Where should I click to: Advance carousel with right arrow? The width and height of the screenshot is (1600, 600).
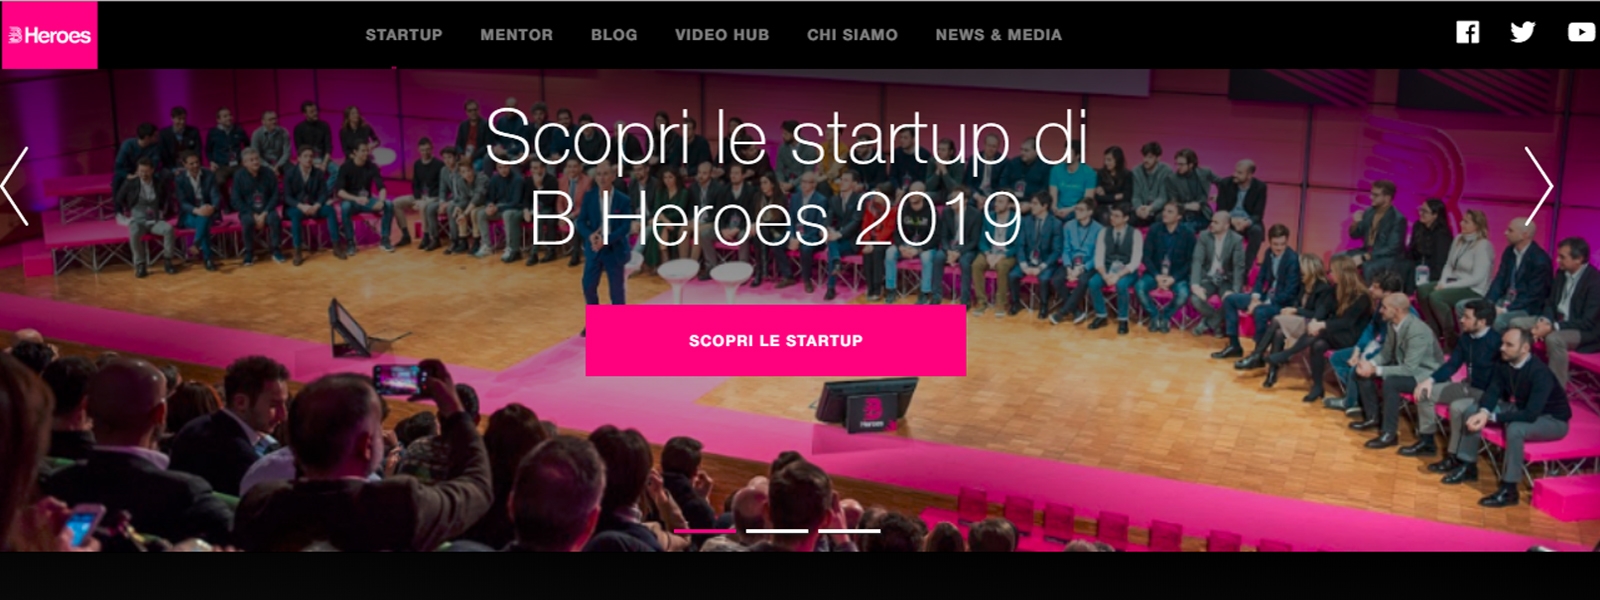pyautogui.click(x=1538, y=186)
